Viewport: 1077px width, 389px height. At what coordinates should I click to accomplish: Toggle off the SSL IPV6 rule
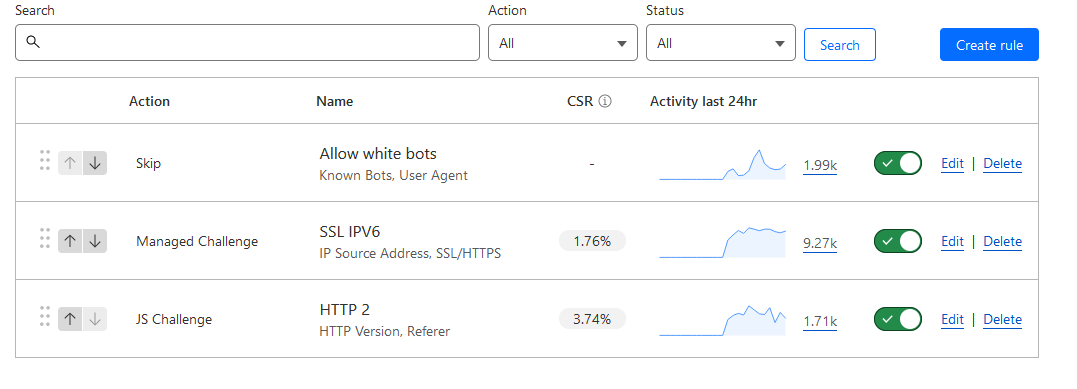(x=898, y=241)
